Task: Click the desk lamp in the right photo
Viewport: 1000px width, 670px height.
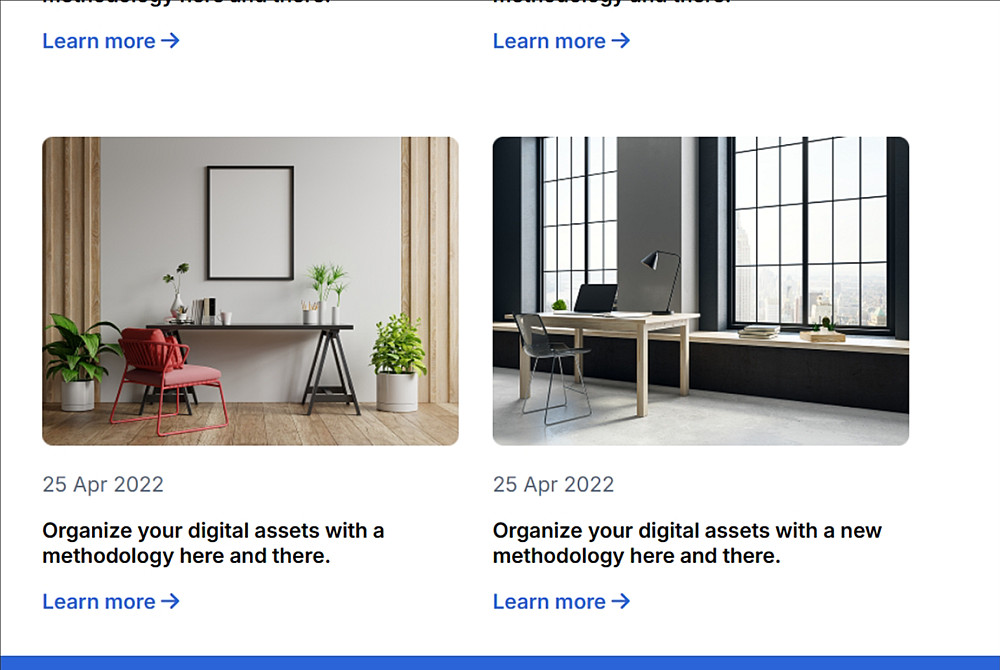Action: click(661, 281)
